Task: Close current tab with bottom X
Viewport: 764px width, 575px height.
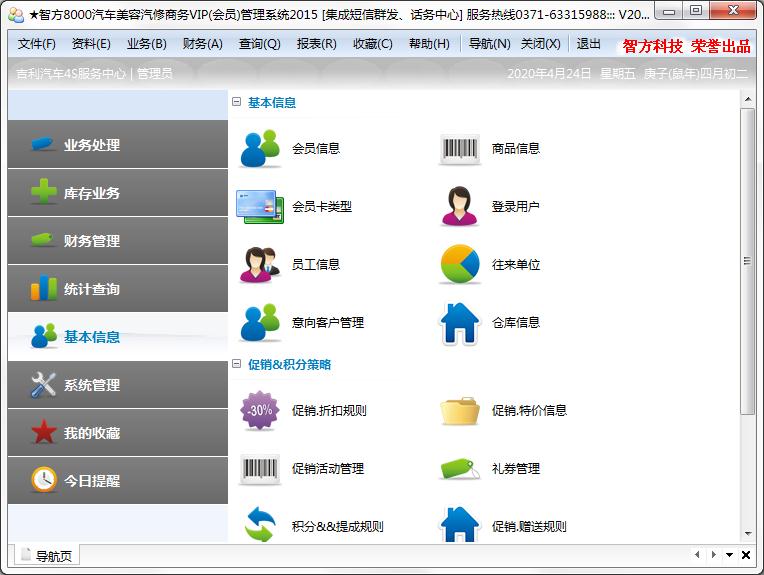Action: pos(745,555)
